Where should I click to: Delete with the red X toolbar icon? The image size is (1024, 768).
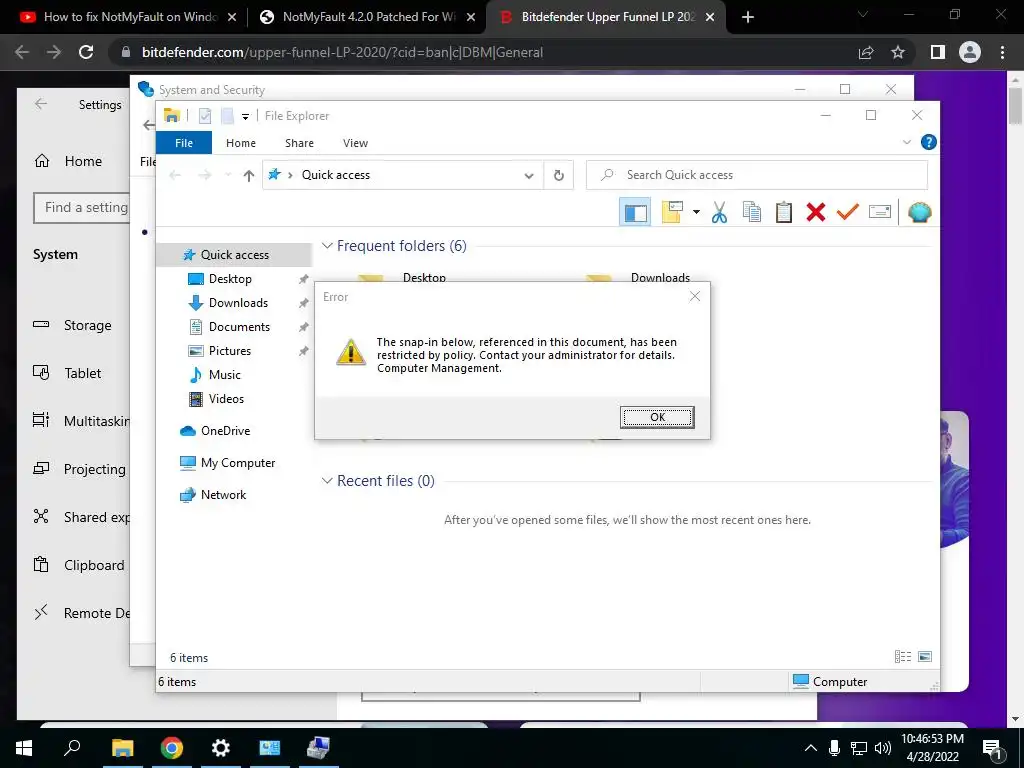pyautogui.click(x=816, y=212)
